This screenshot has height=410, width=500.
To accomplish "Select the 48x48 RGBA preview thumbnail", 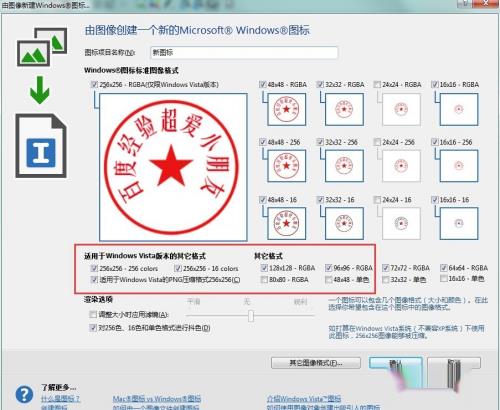I will coord(287,109).
